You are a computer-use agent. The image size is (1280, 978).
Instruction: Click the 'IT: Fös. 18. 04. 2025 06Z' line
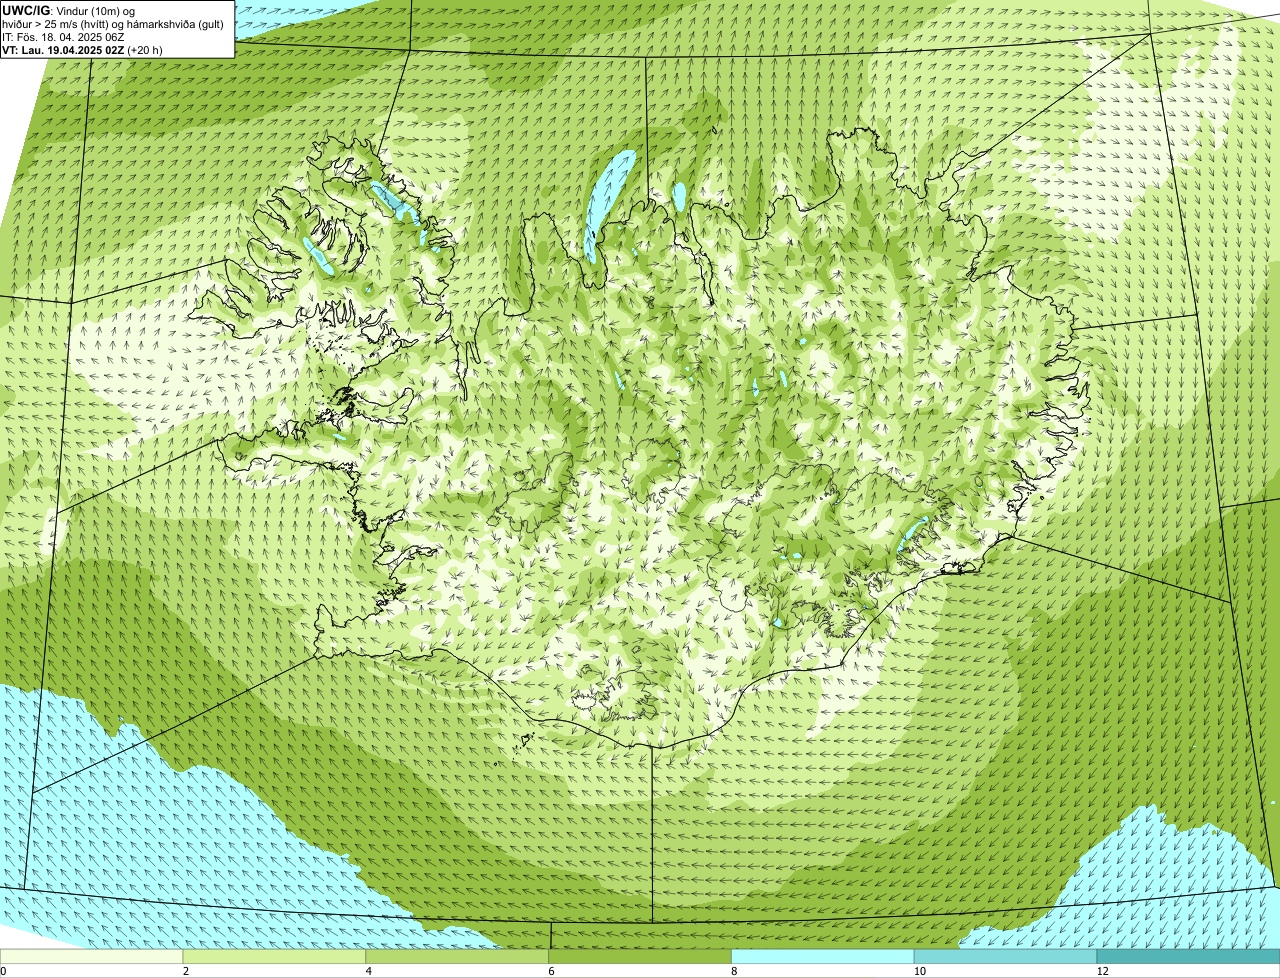pos(63,37)
